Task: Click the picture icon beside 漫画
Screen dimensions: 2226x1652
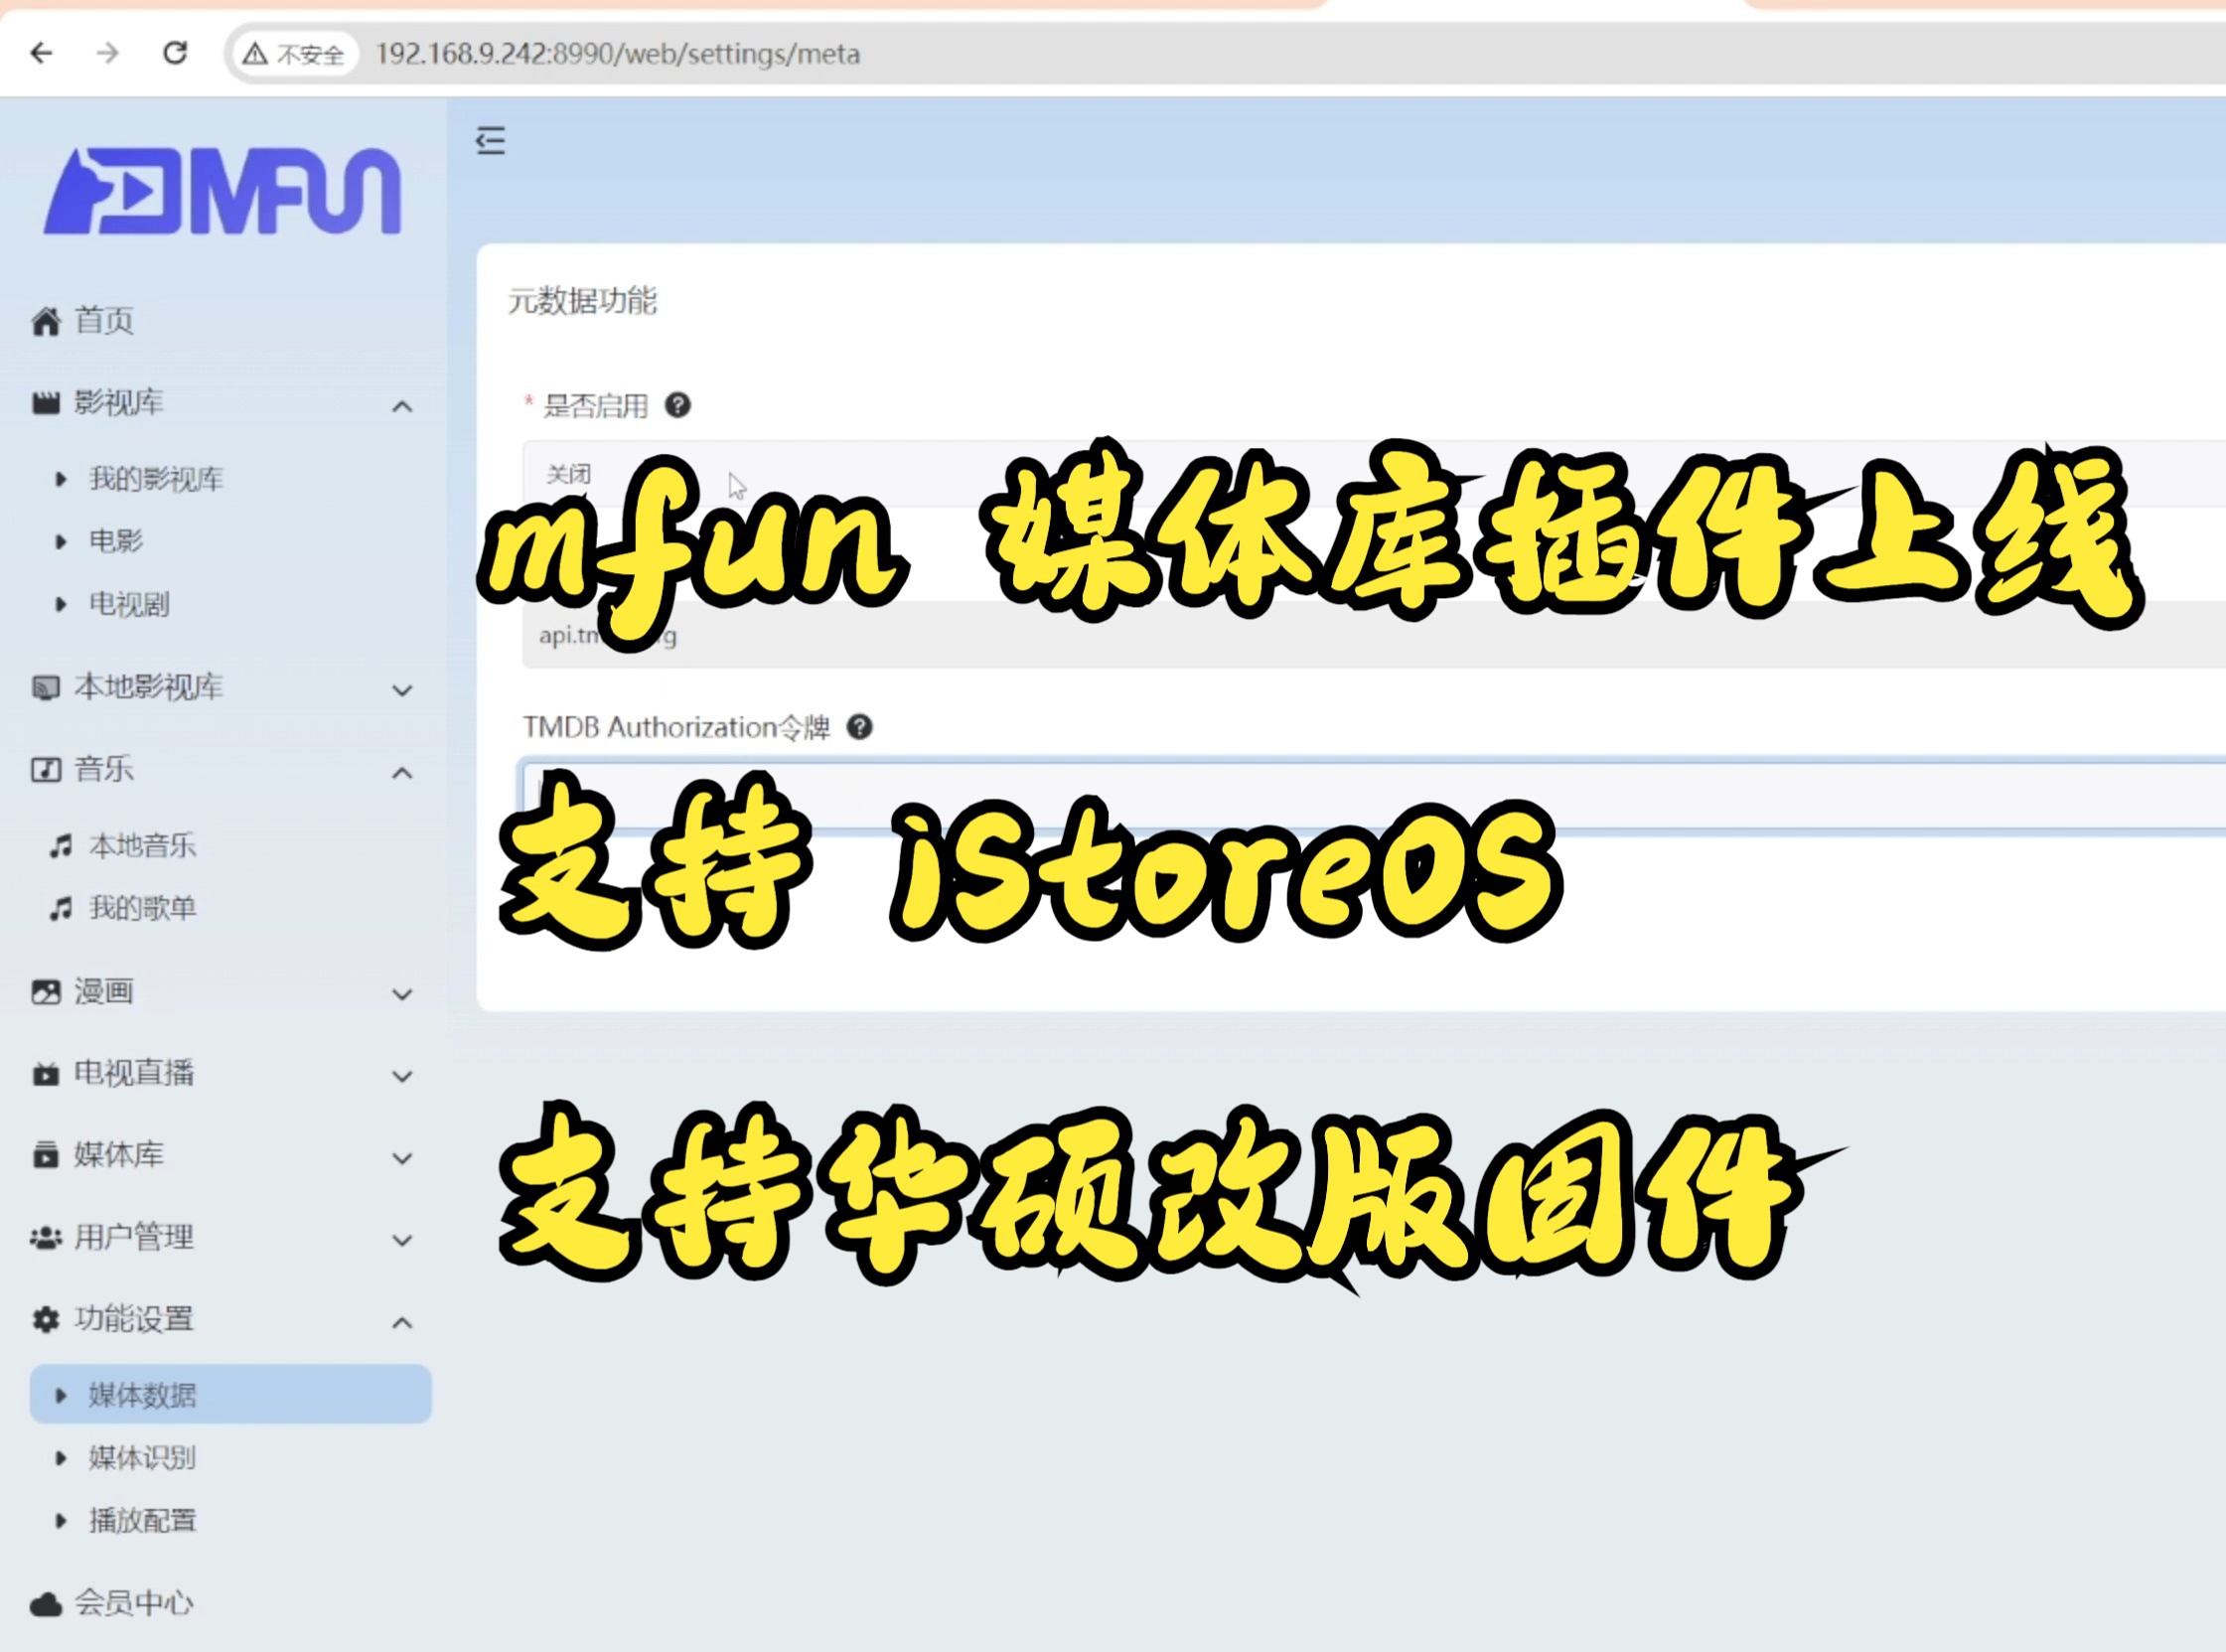Action: click(x=46, y=992)
